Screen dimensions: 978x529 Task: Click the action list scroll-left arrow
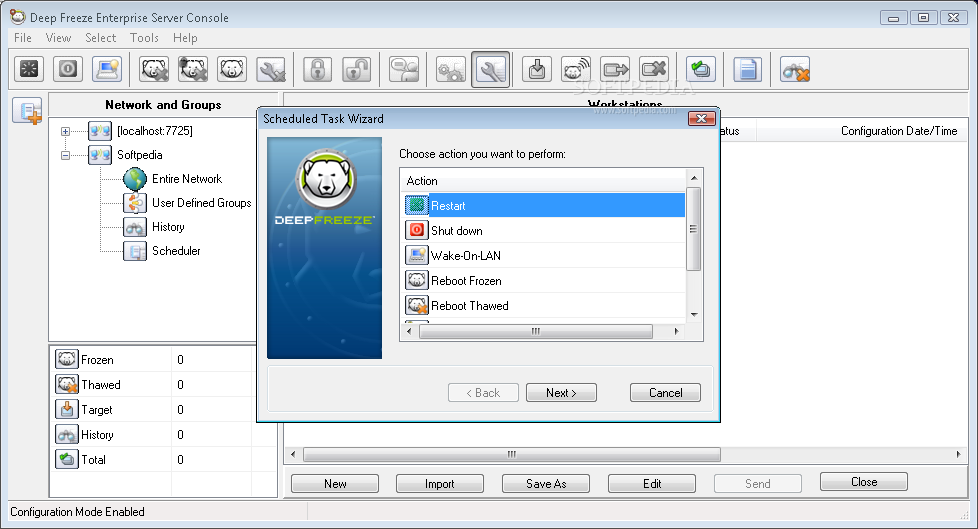point(409,331)
